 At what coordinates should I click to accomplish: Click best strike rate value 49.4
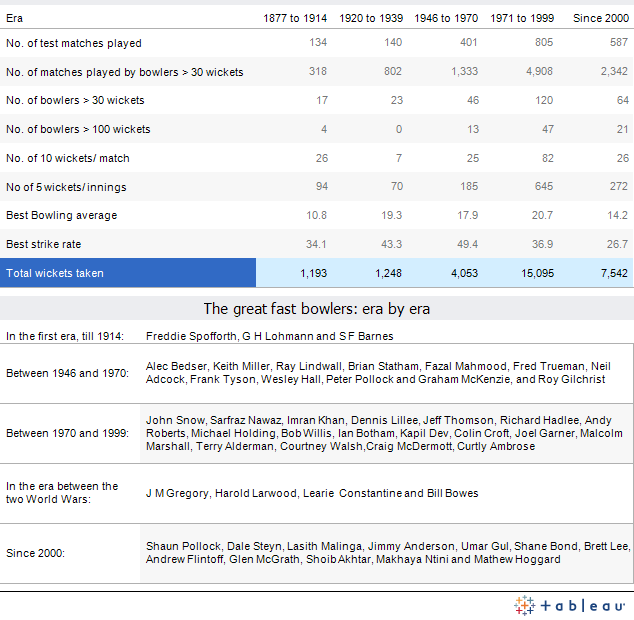[467, 244]
